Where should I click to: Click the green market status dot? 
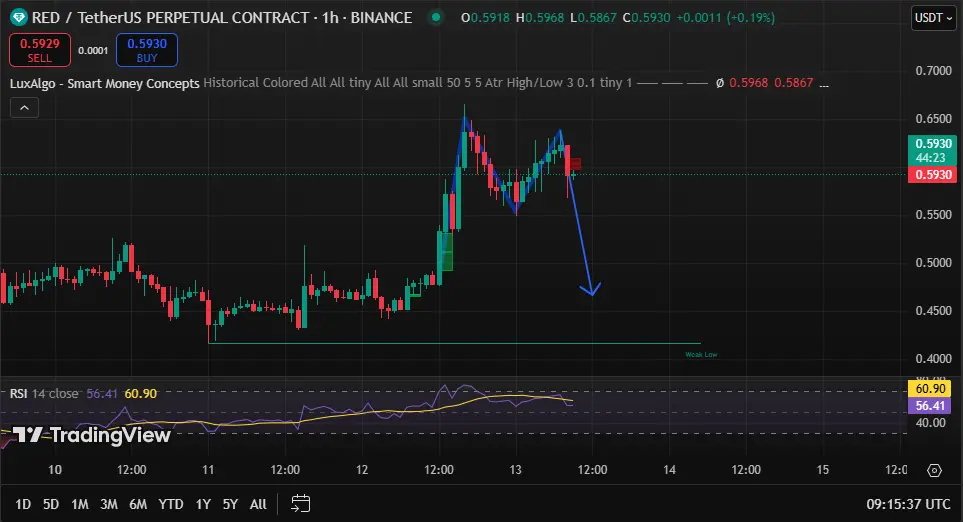(436, 17)
